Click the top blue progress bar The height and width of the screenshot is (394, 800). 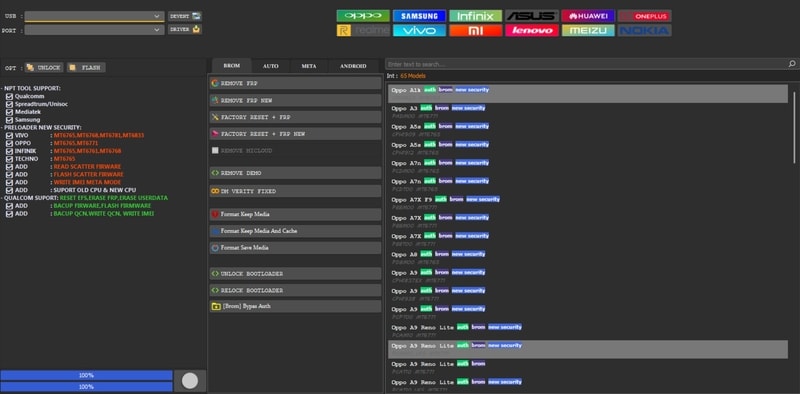pyautogui.click(x=86, y=375)
